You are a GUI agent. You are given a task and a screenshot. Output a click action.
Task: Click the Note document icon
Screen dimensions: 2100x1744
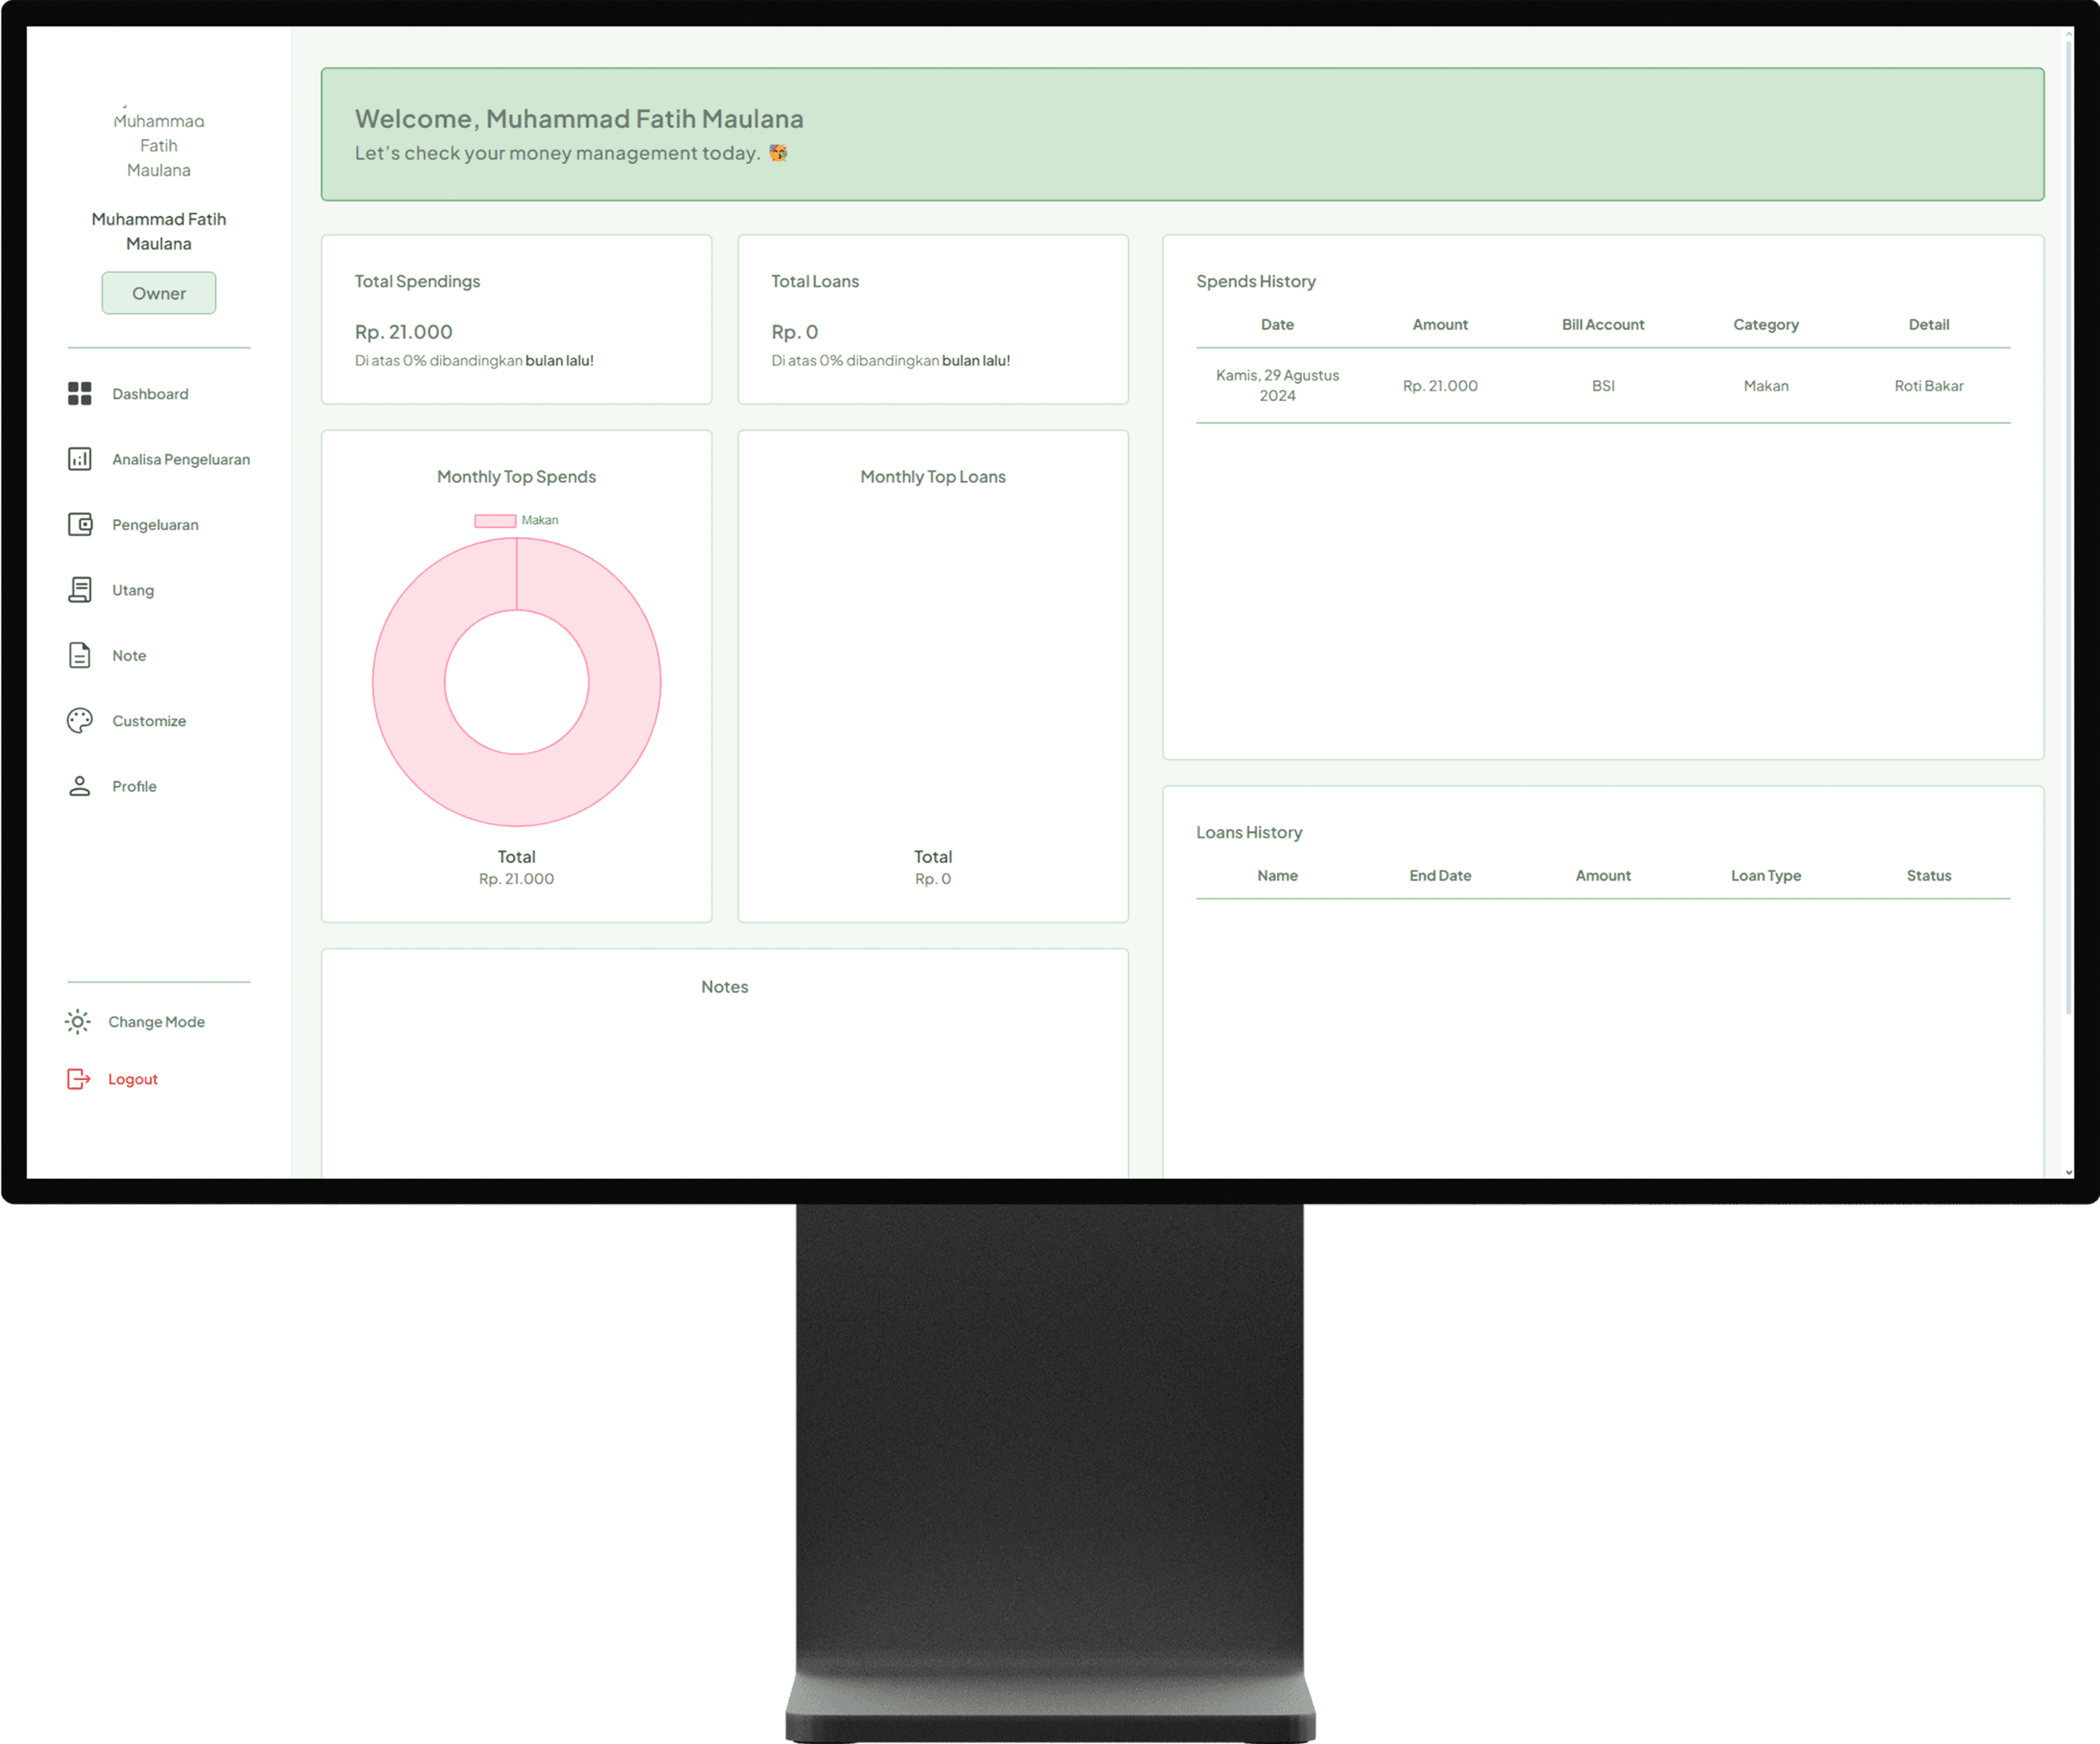pos(79,655)
